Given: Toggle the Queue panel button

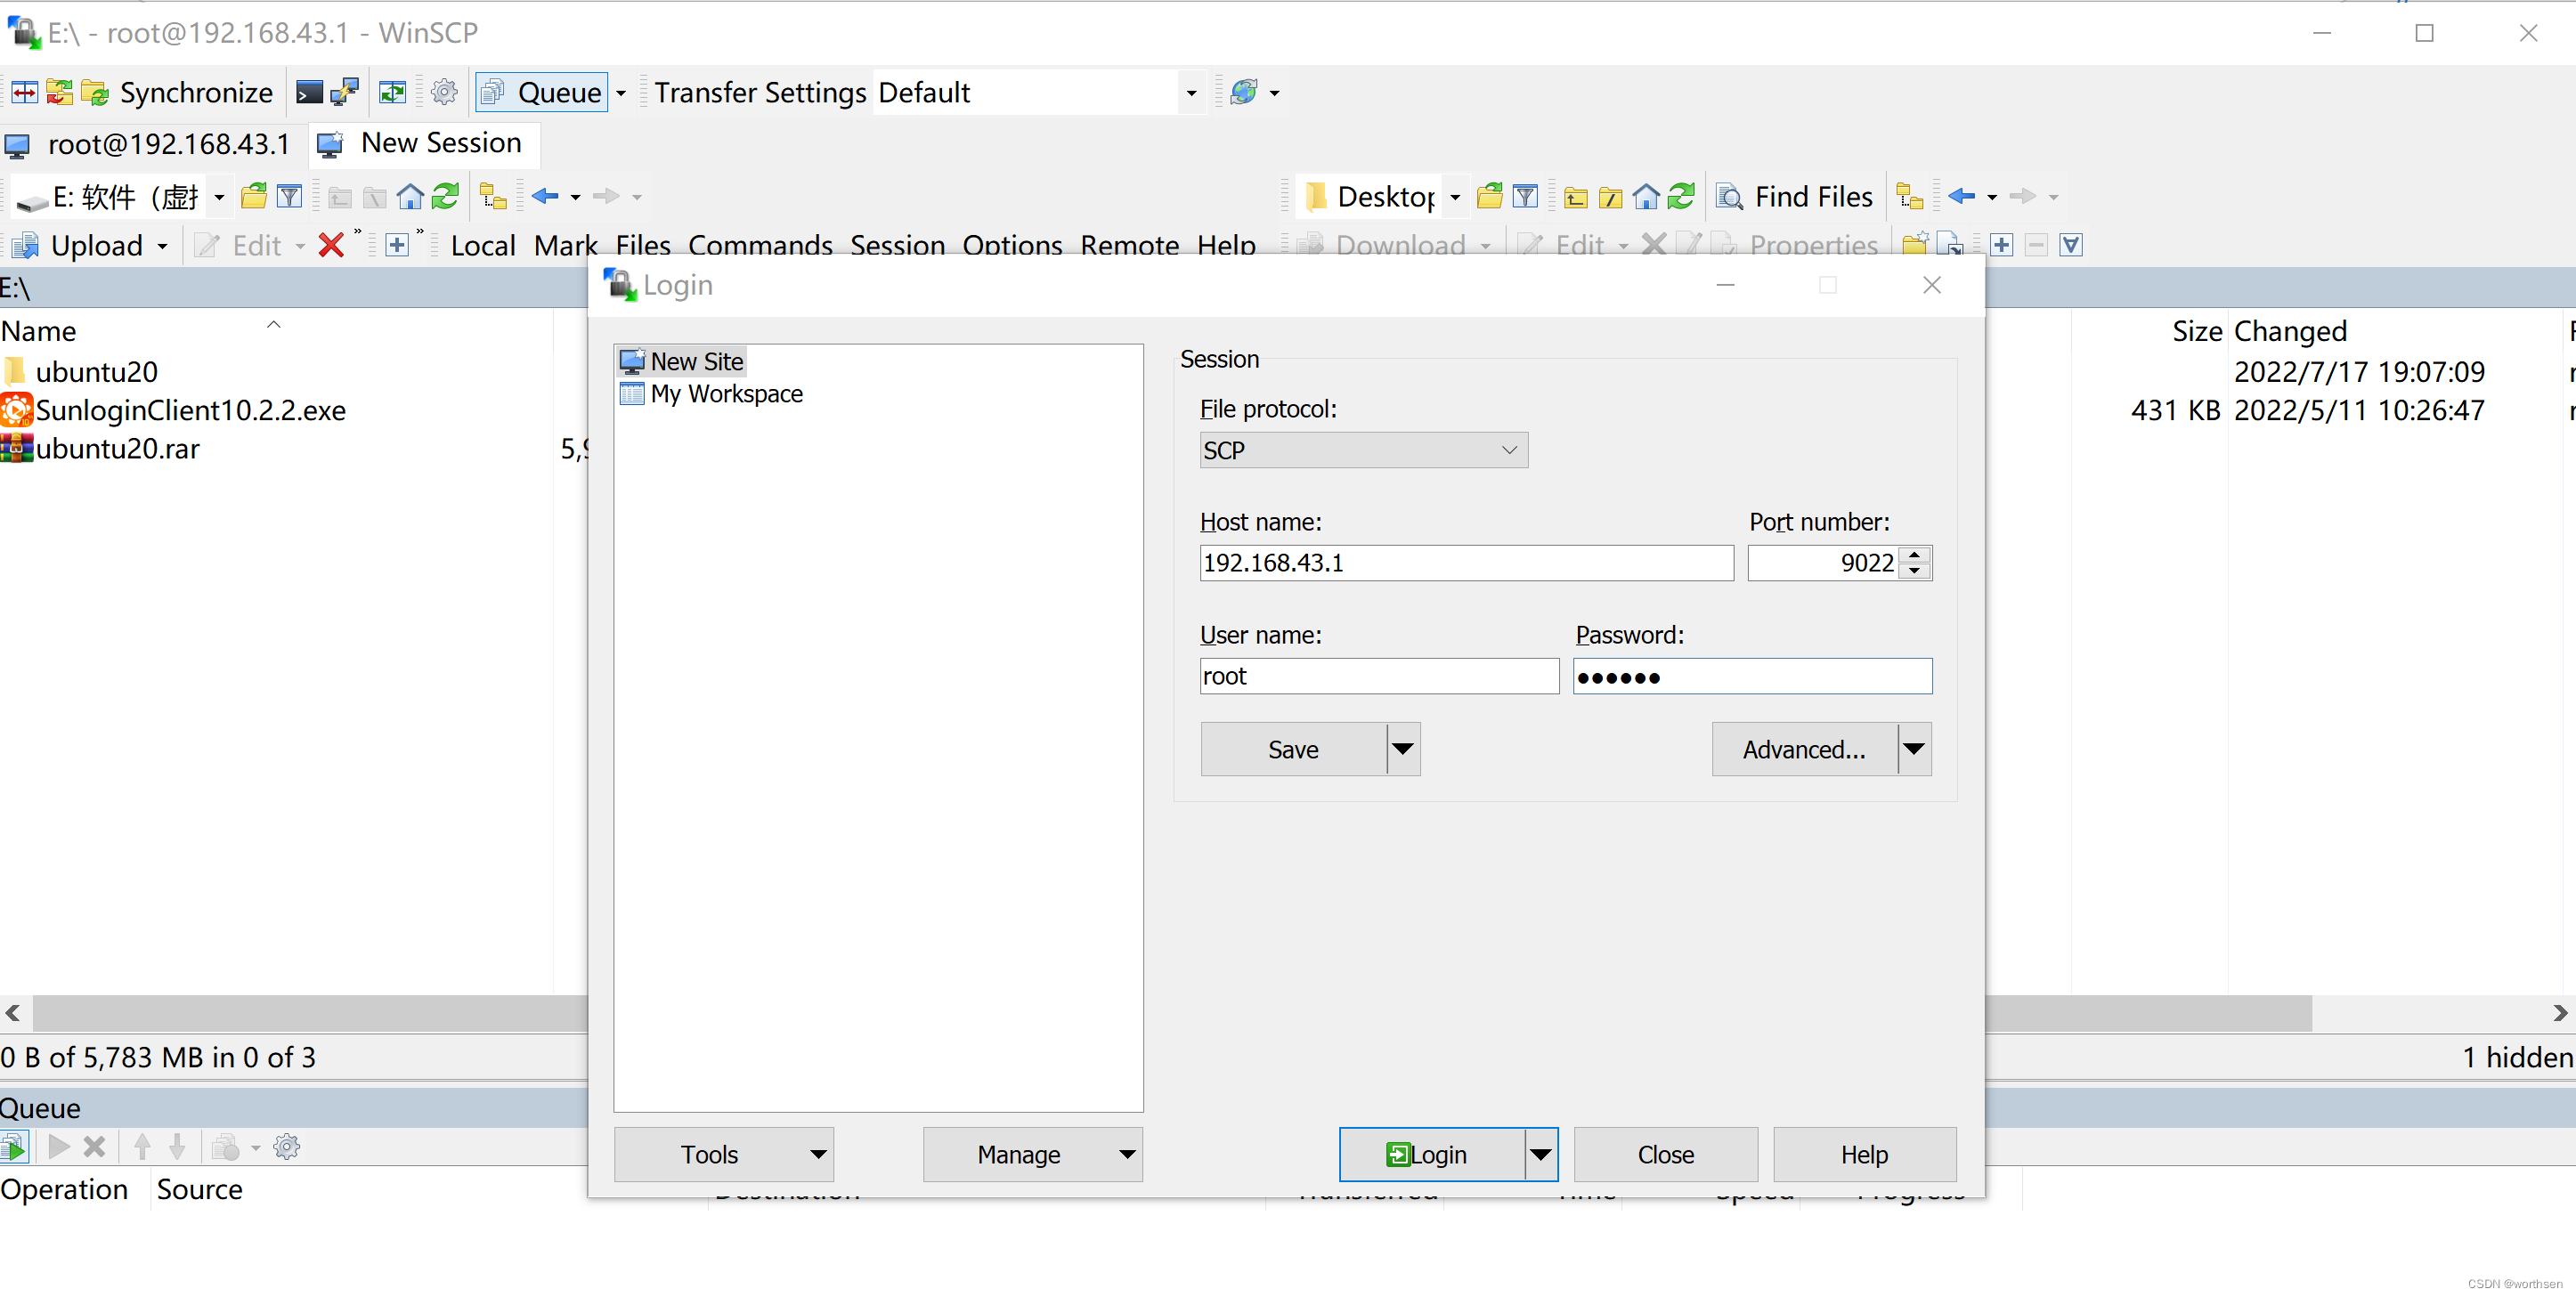Looking at the screenshot, I should tap(542, 92).
